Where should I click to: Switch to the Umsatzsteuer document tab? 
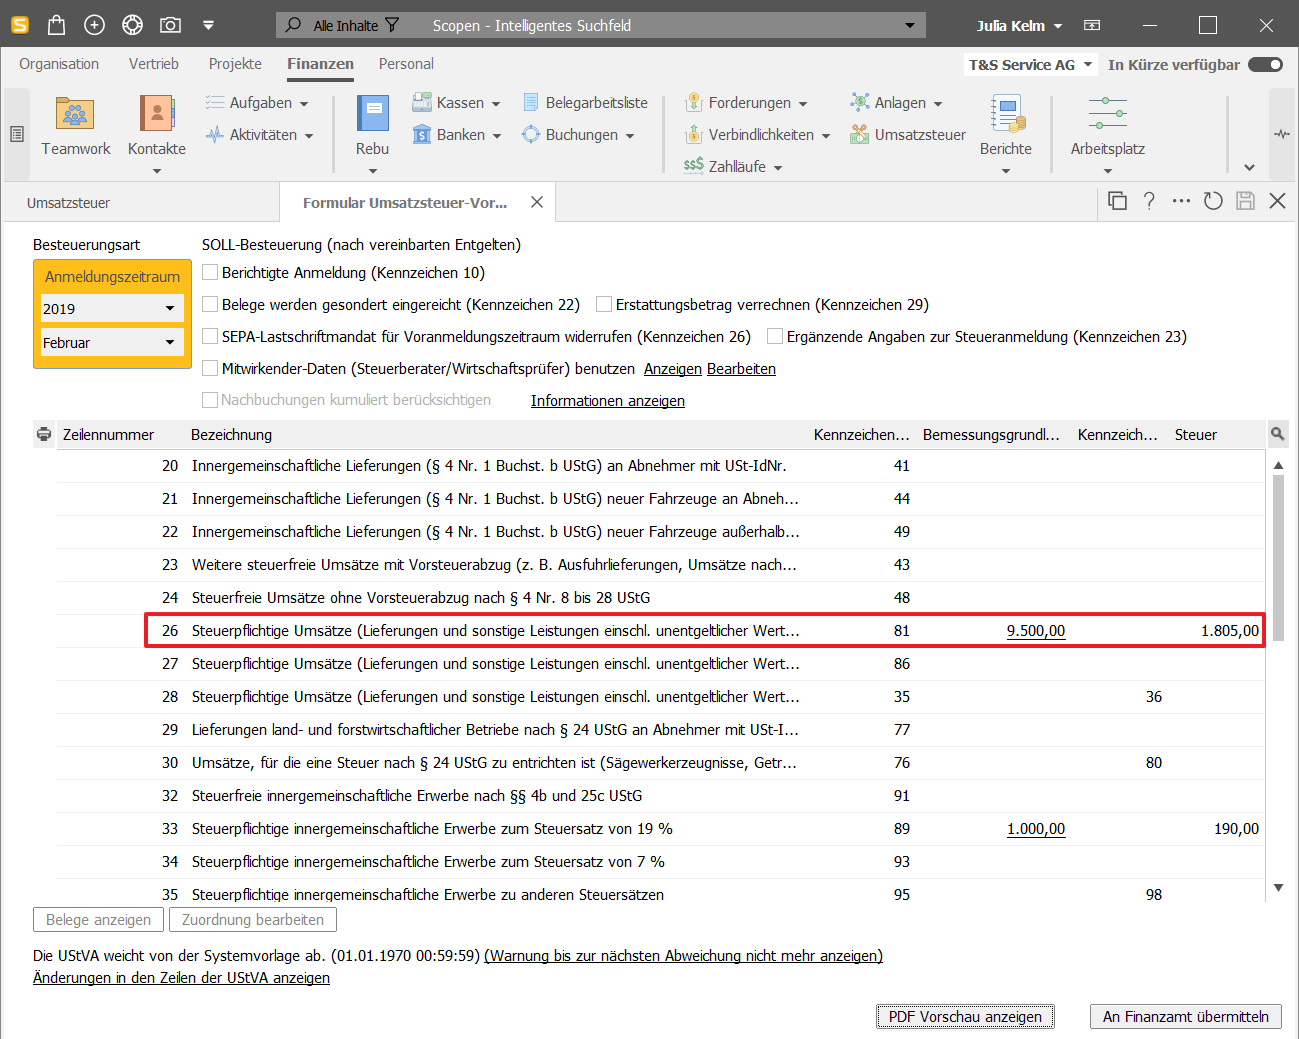[x=140, y=202]
